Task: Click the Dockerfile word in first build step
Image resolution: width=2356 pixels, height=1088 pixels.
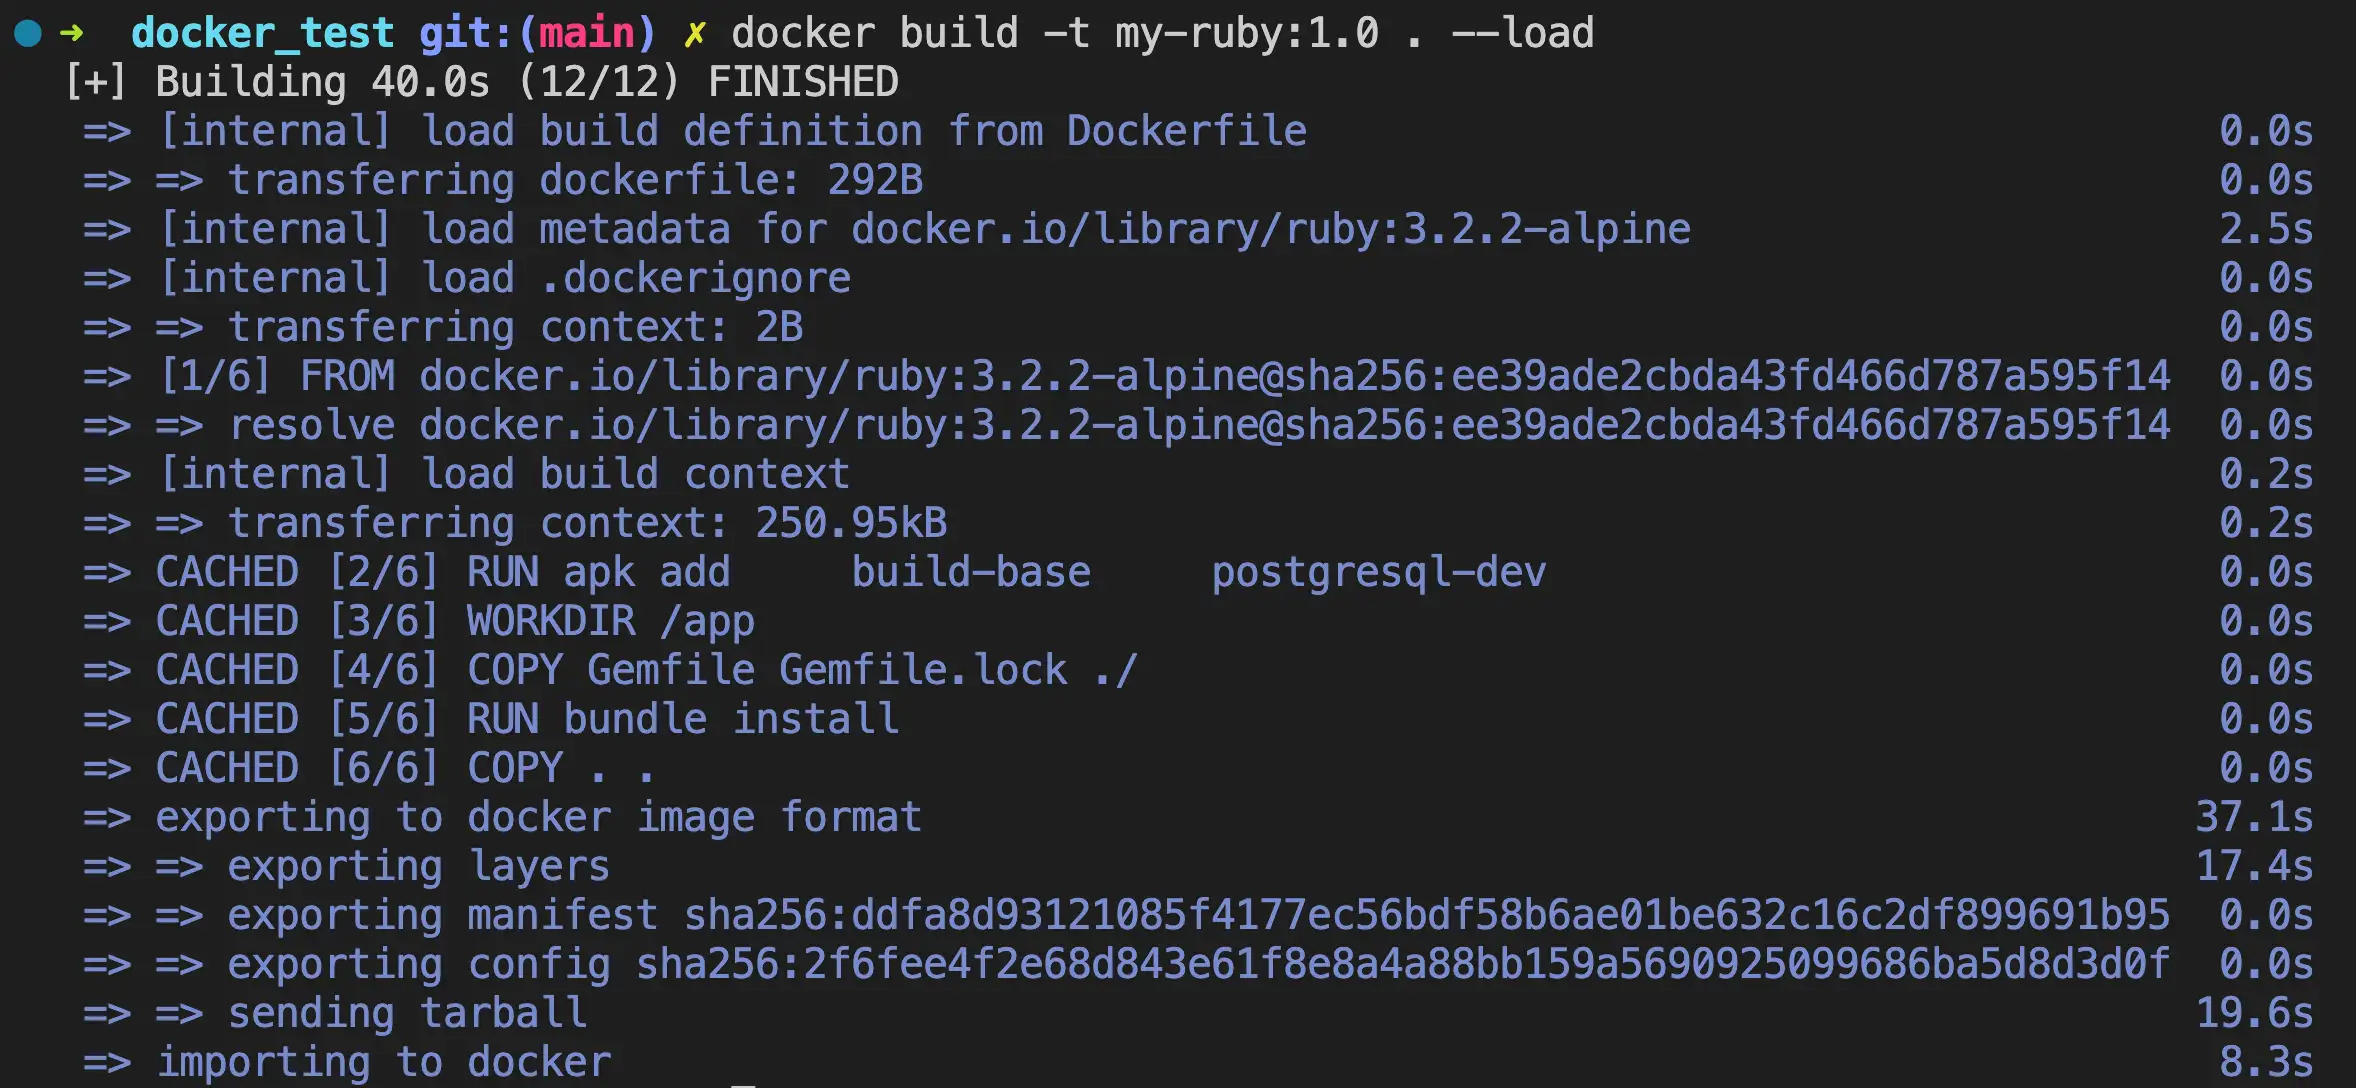Action: (1186, 132)
